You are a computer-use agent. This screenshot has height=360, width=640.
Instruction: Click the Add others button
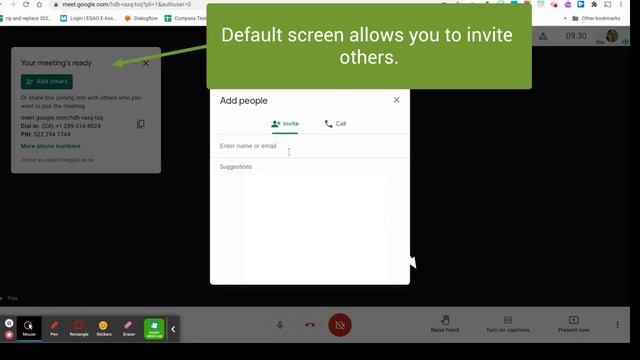click(x=47, y=82)
